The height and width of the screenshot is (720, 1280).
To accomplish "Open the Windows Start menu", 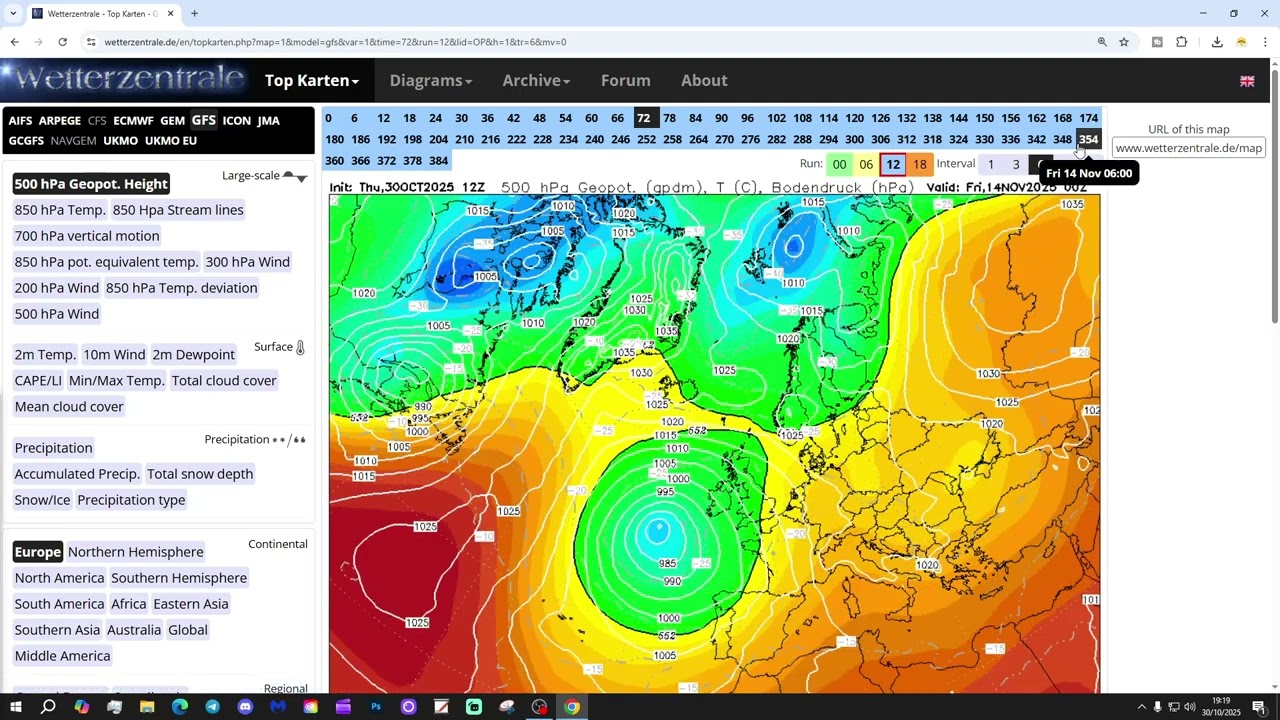I will tap(16, 707).
